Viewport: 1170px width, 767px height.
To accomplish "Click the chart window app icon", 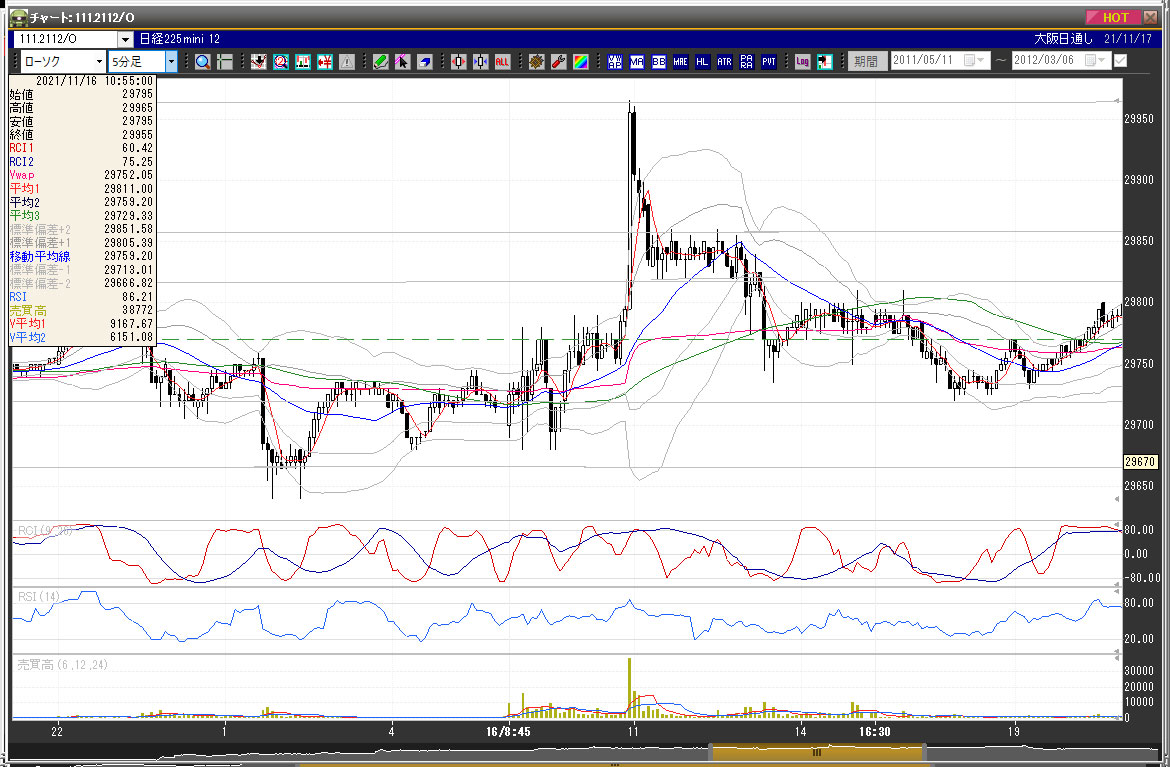I will (x=19, y=17).
